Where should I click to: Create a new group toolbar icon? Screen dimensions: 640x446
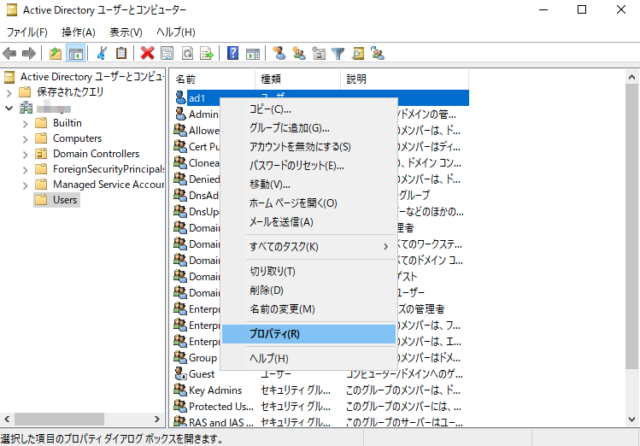point(299,53)
